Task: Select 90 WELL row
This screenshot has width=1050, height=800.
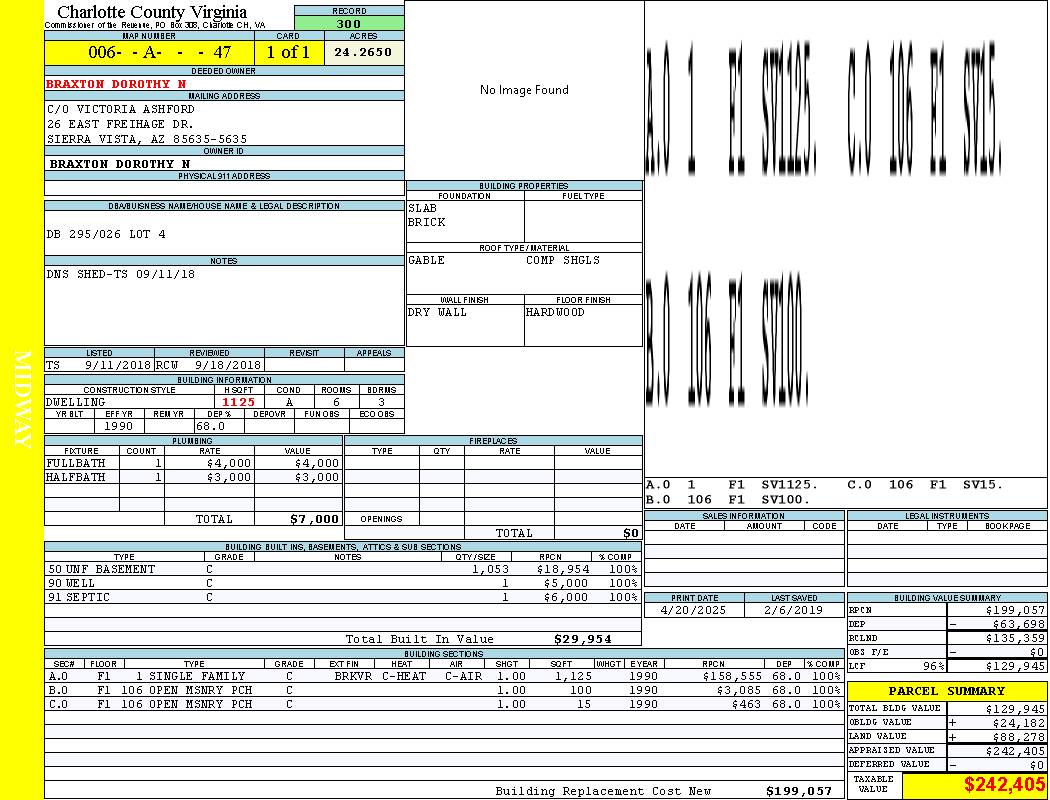Action: coord(343,583)
